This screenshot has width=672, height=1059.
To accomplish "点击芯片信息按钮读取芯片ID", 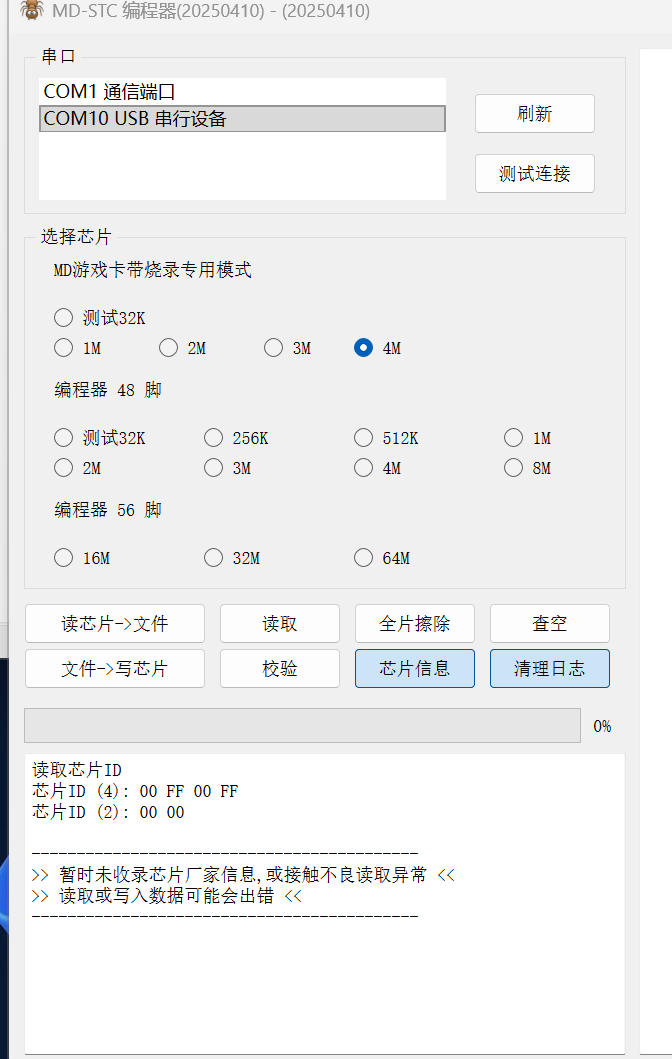I will point(414,668).
